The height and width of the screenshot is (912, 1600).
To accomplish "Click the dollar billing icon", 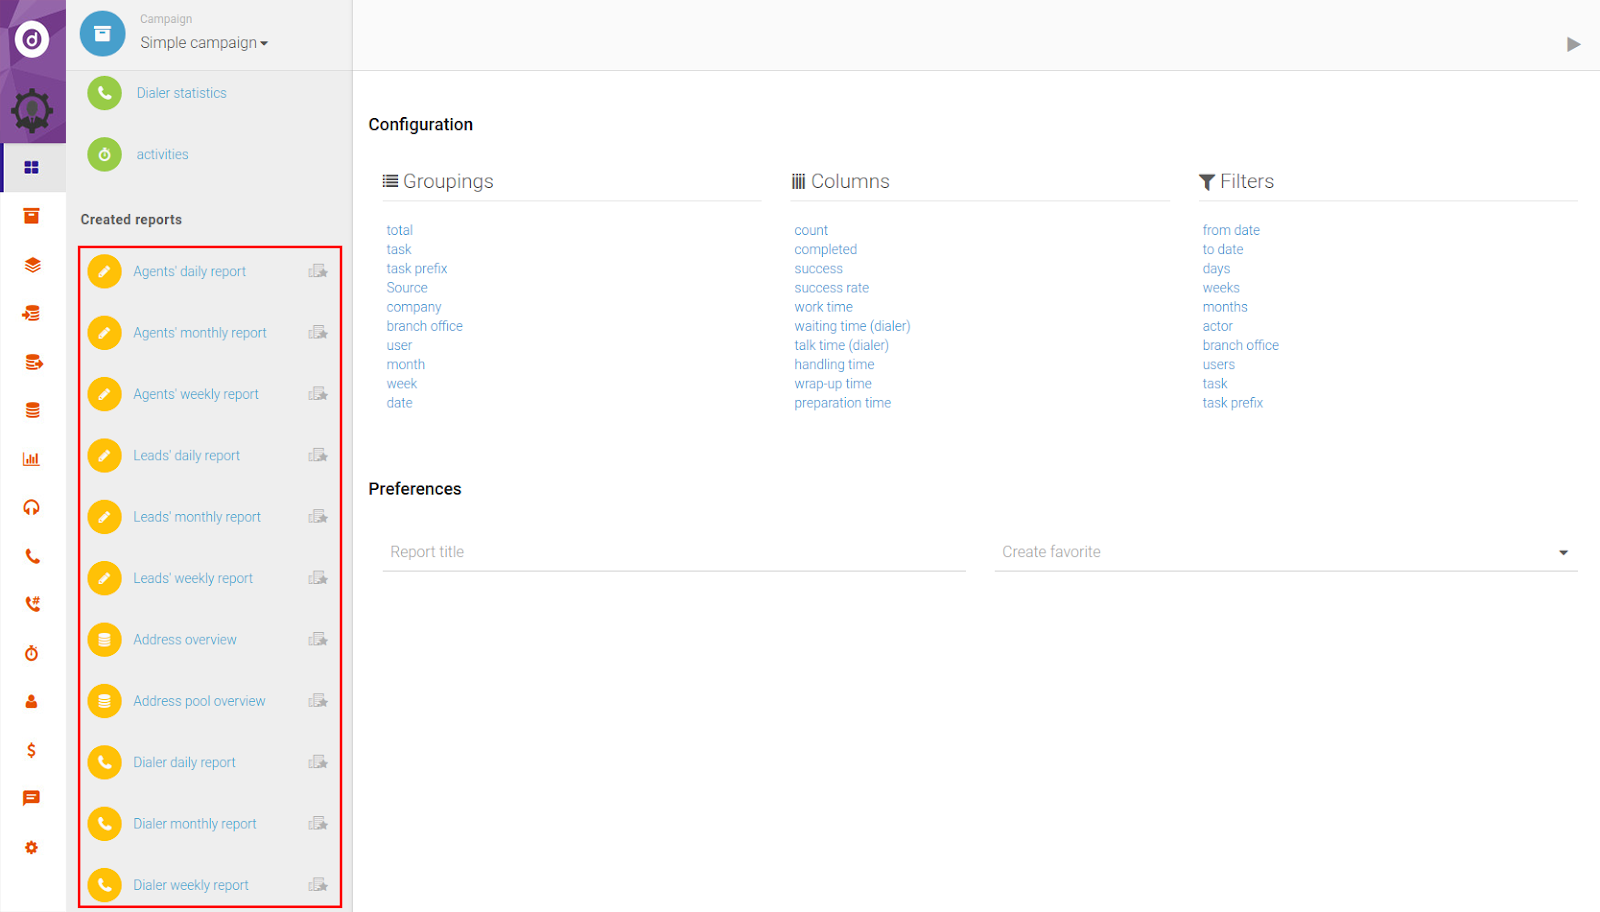I will click(32, 750).
